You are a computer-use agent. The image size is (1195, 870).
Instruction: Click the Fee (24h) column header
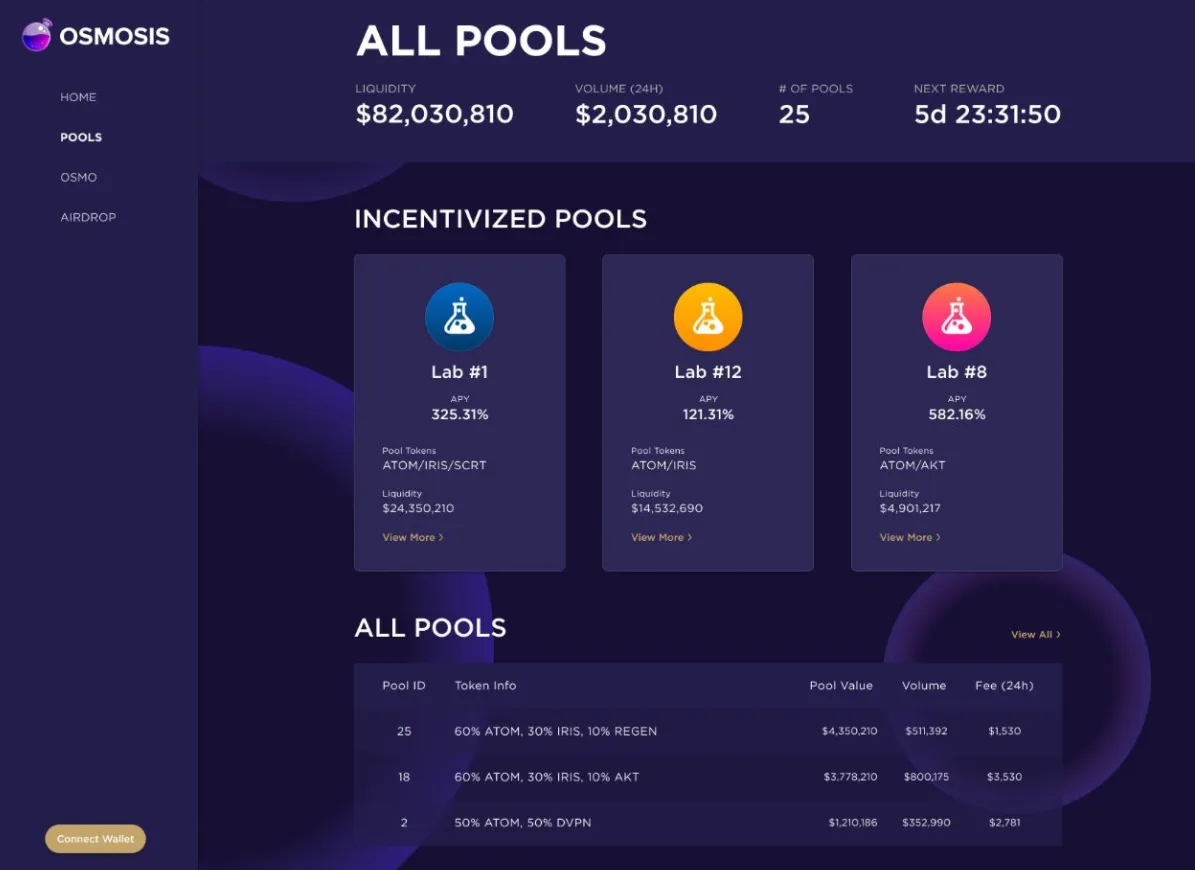pos(1004,685)
